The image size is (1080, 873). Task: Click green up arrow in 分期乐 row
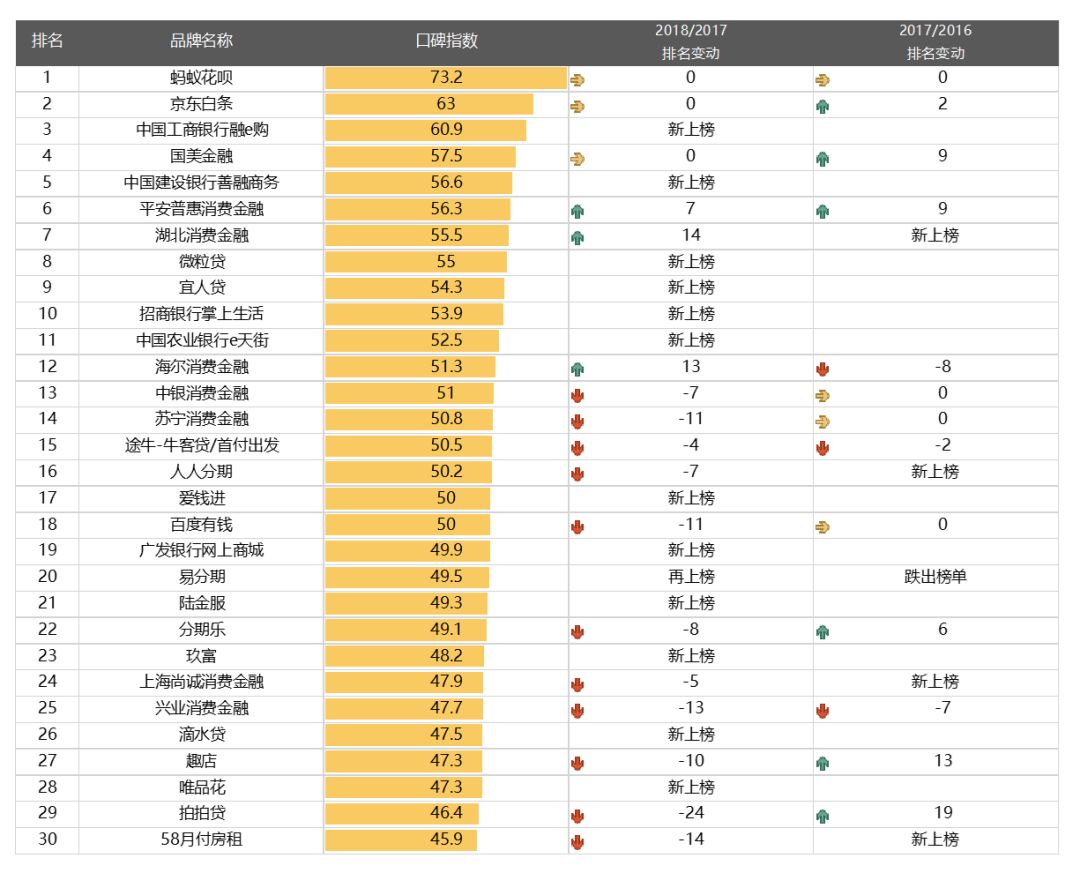click(x=822, y=632)
